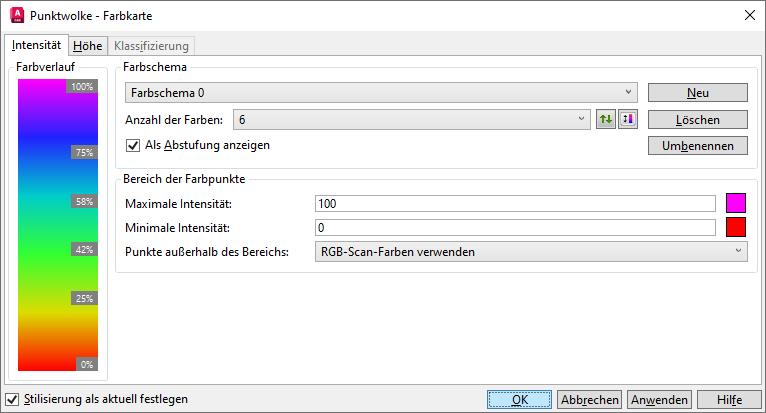Screen dimensions: 766x413
Task: Click the 75% marker on the gradient
Action: tap(84, 152)
